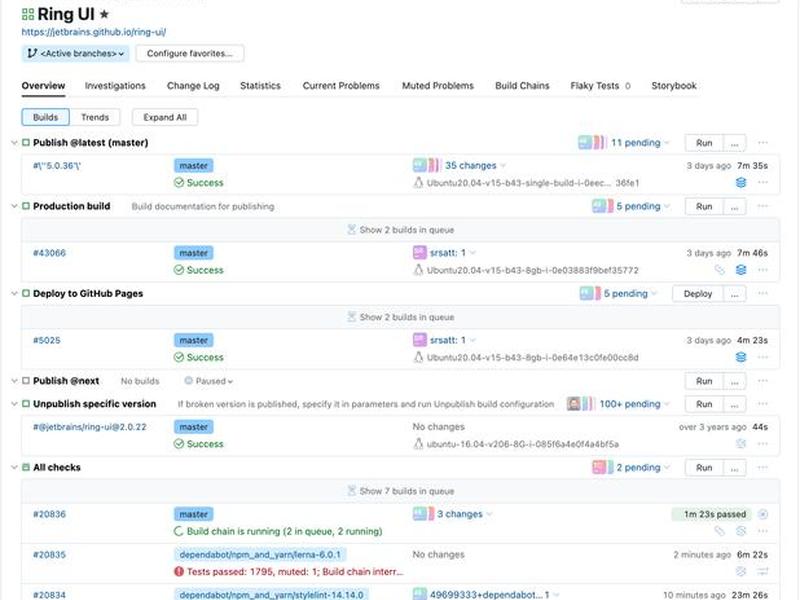This screenshot has height=600, width=800.
Task: Open the ellipsis menu for Deploy to GitHub Pages
Action: 763,293
